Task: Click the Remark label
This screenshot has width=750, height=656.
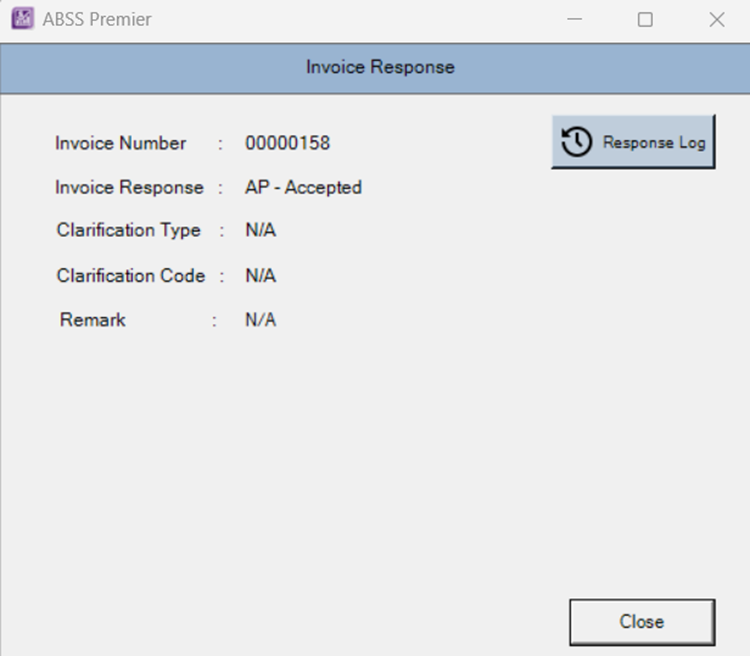Action: pyautogui.click(x=93, y=320)
